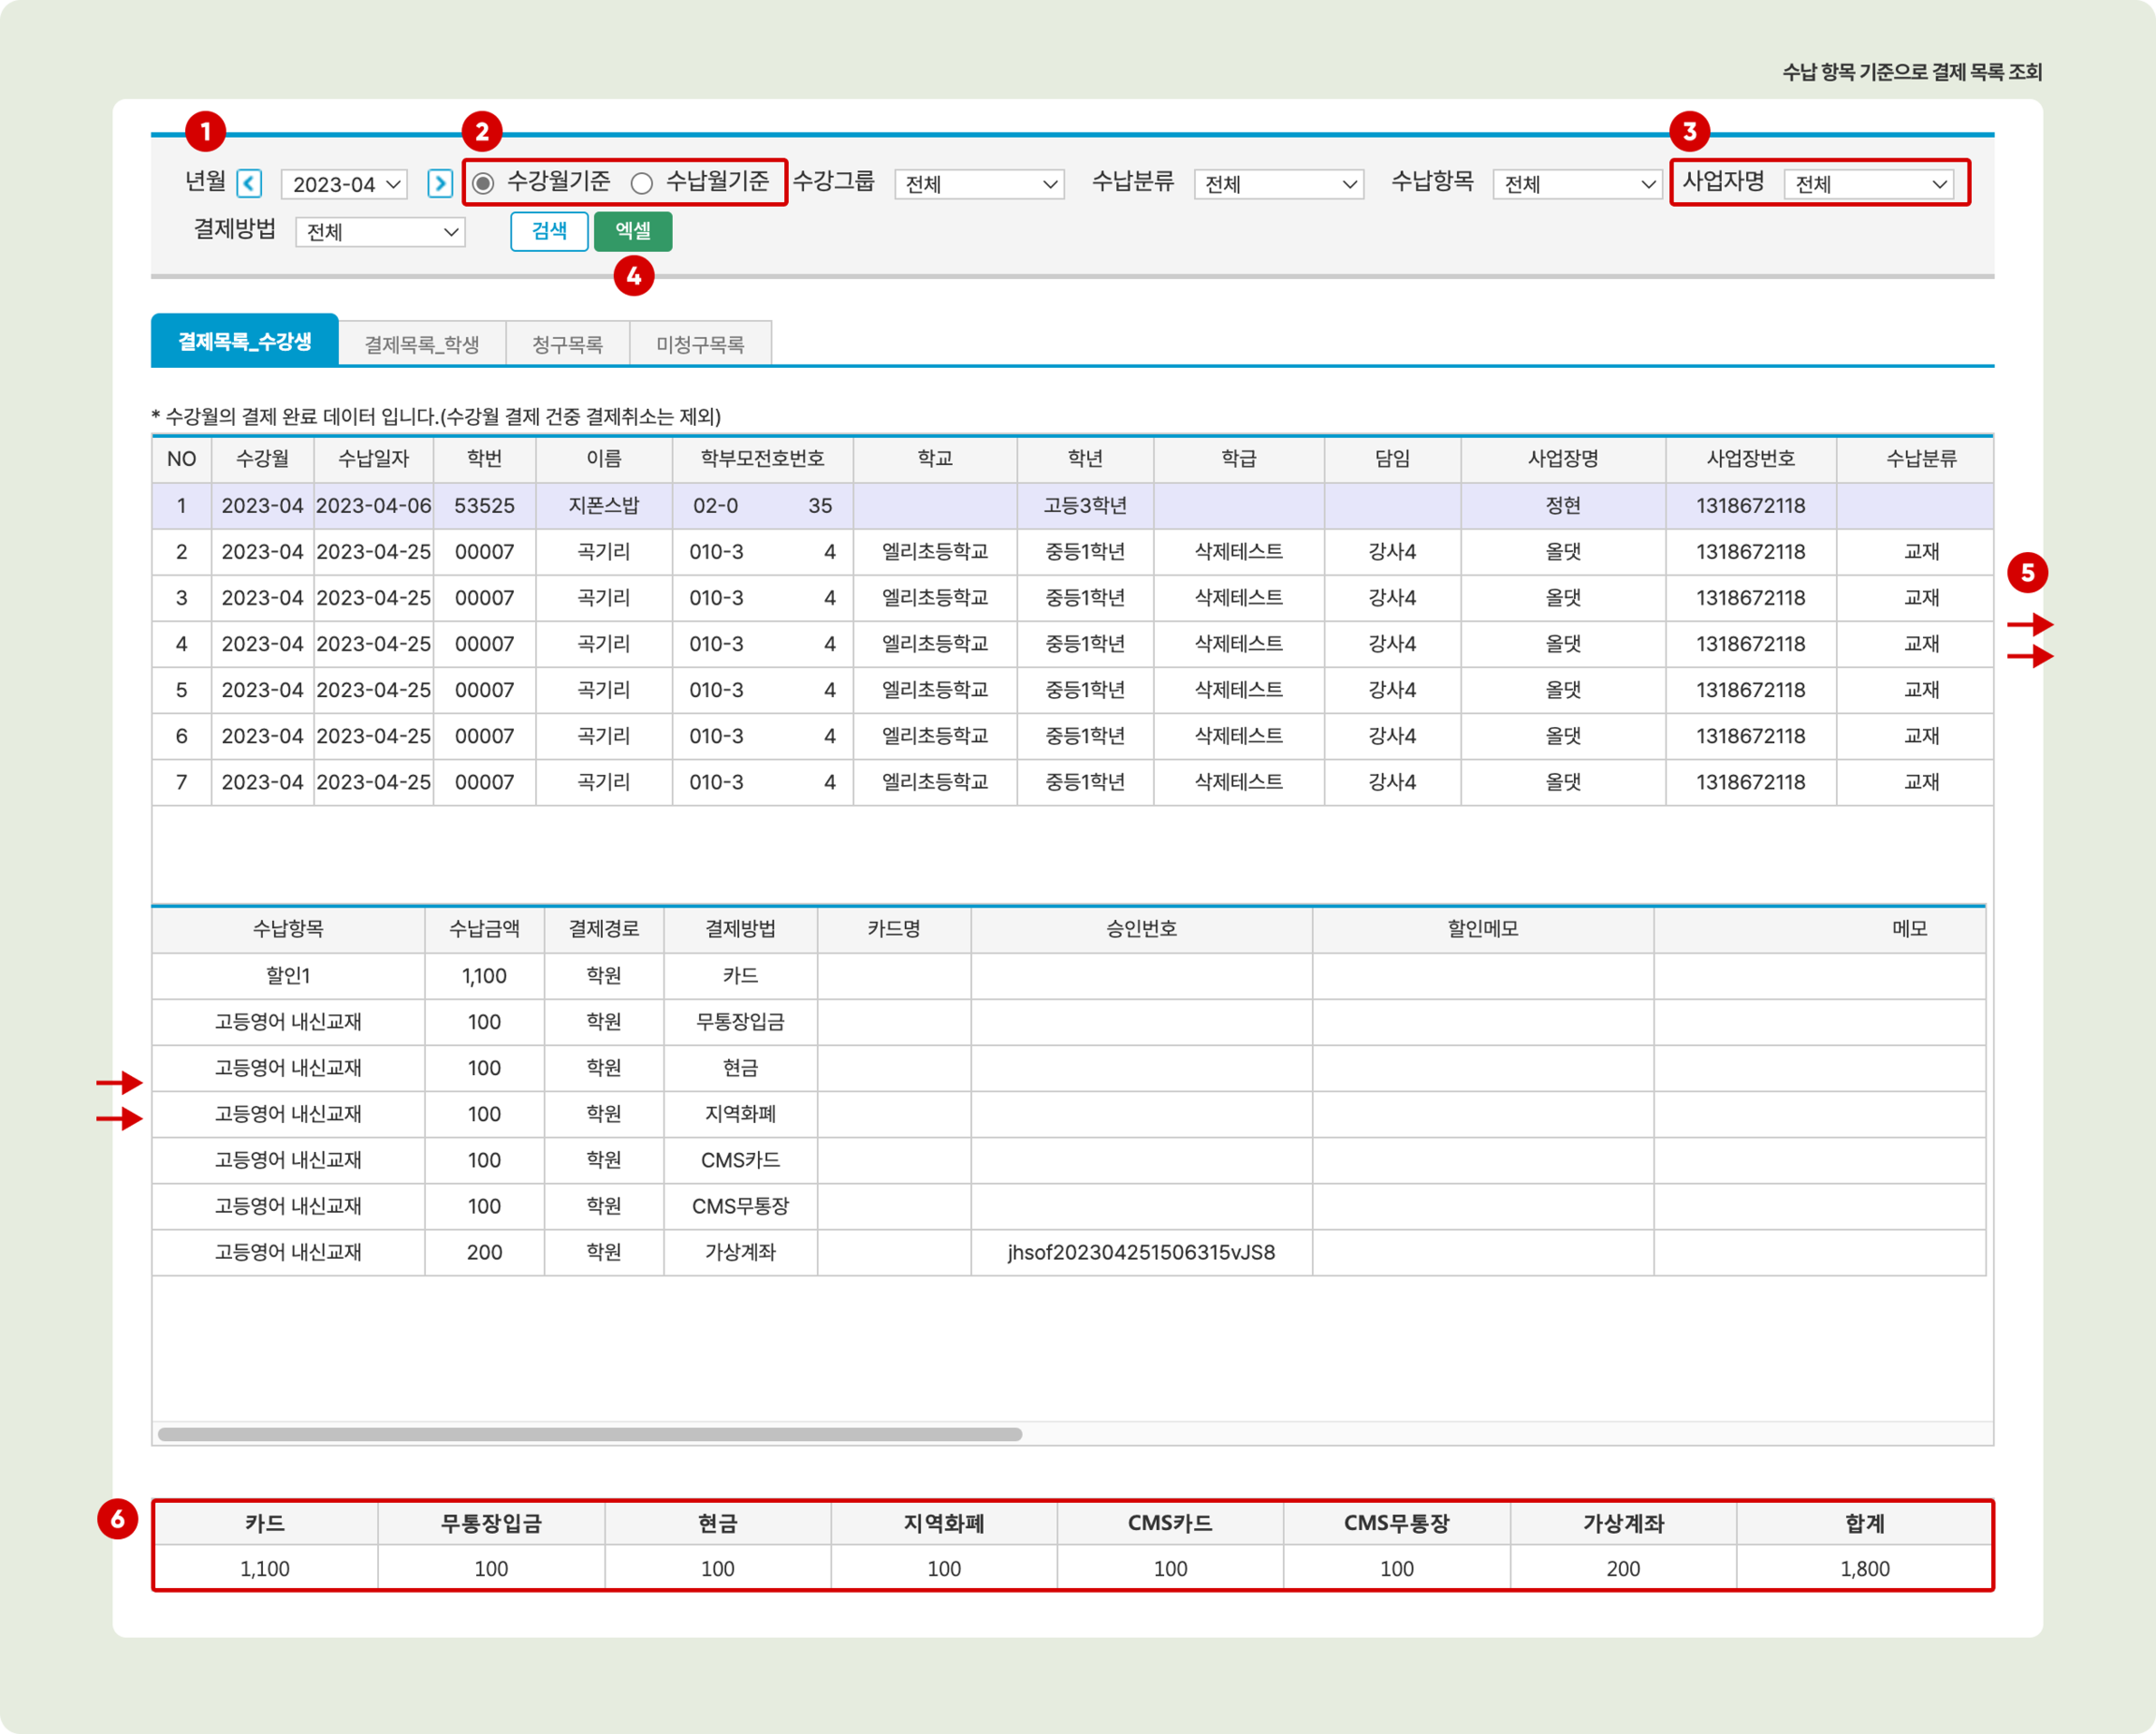
Task: Click the 수납일자 column header
Action: (373, 459)
